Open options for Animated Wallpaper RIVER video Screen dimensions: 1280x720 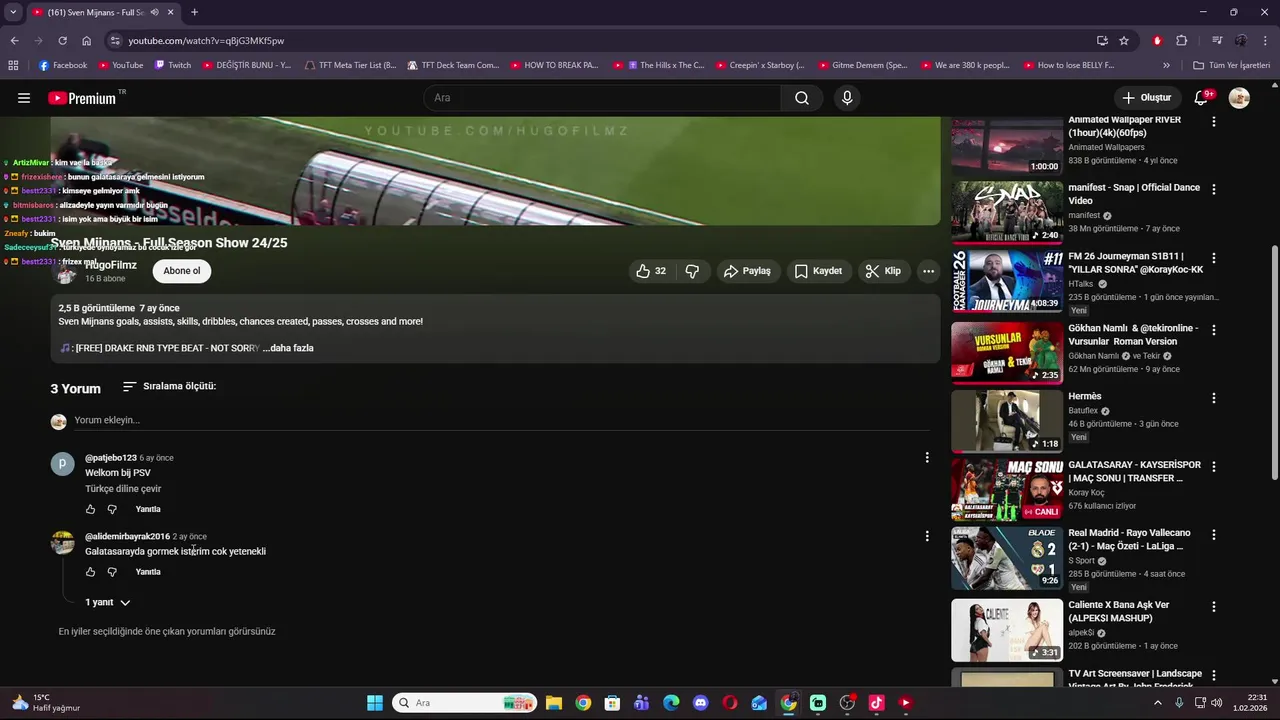coord(1214,121)
